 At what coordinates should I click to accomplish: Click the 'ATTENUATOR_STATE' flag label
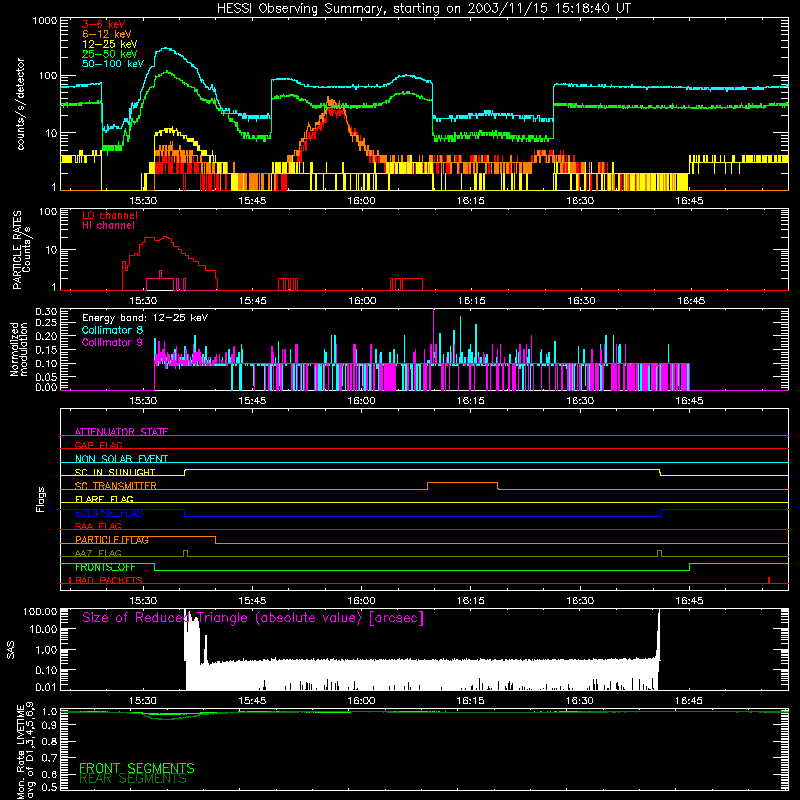click(x=121, y=432)
